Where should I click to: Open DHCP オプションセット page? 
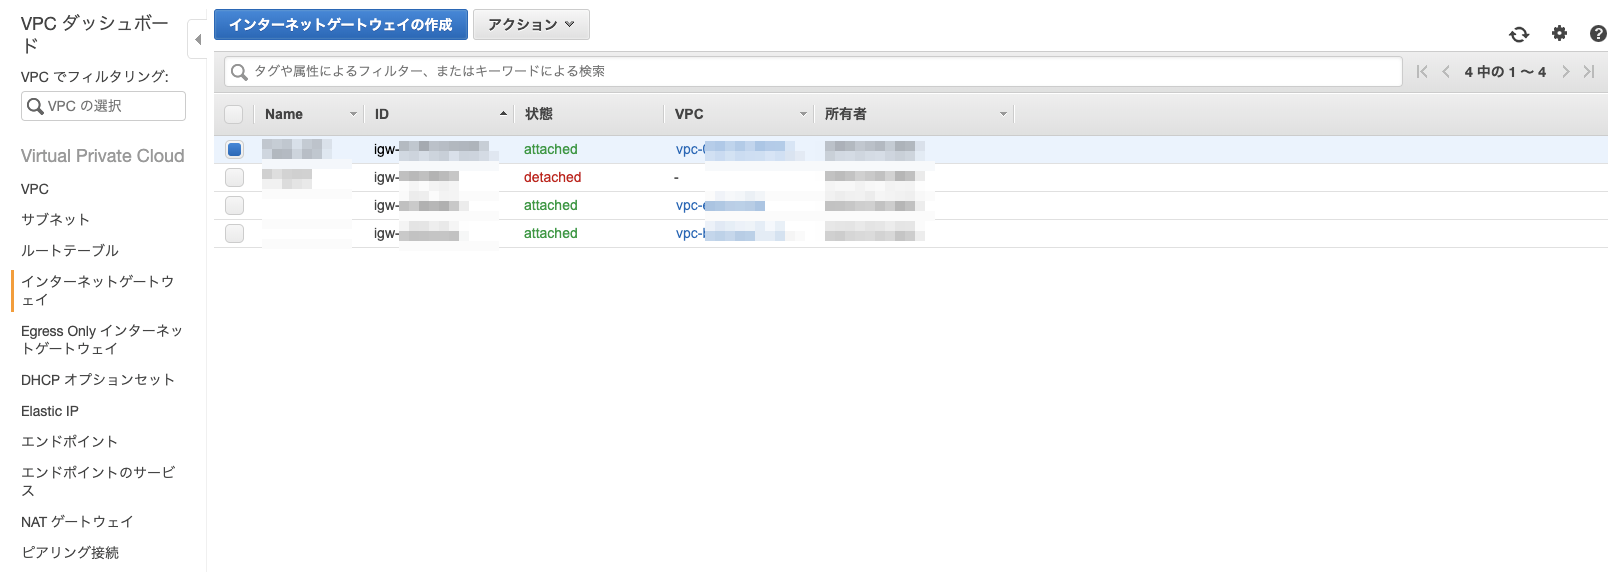[x=98, y=380]
